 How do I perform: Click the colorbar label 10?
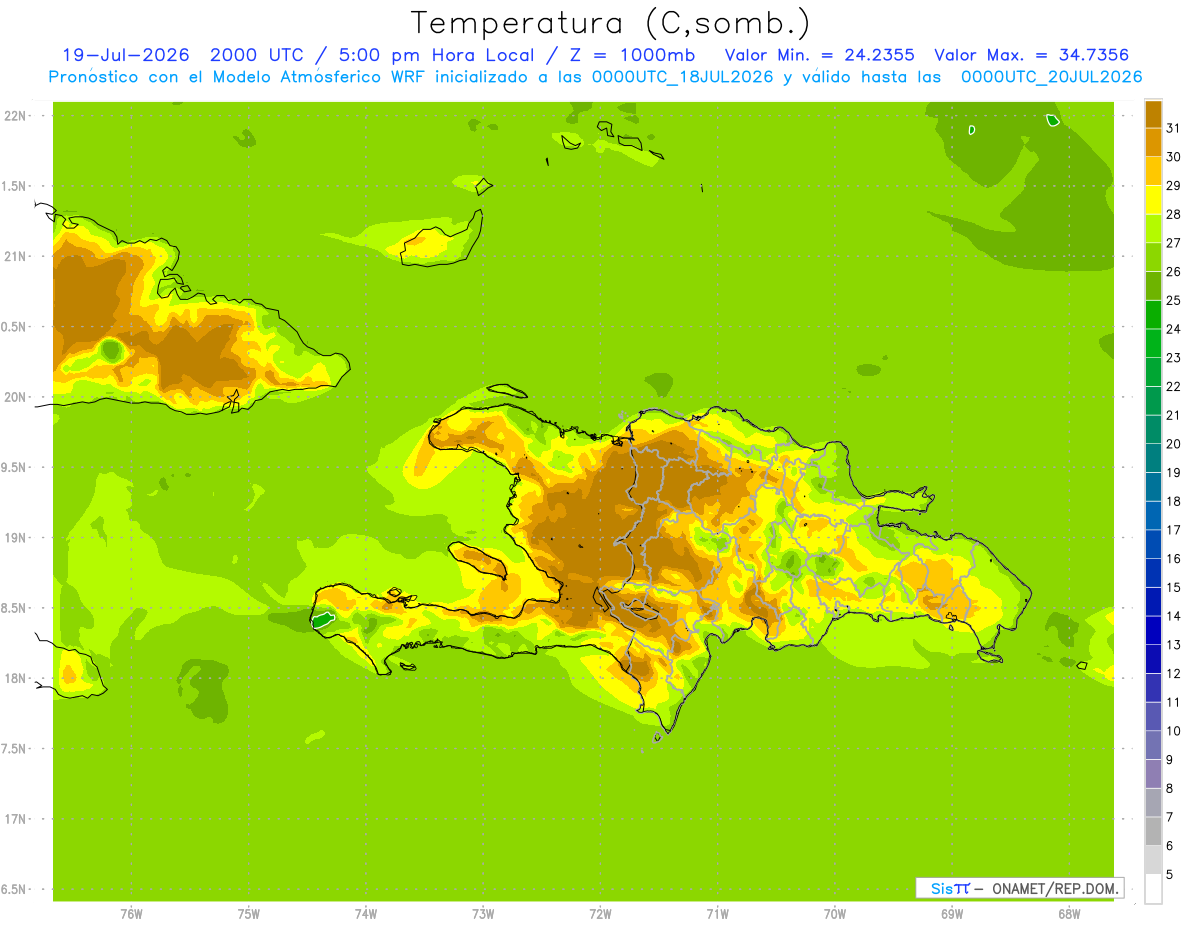coord(1173,731)
